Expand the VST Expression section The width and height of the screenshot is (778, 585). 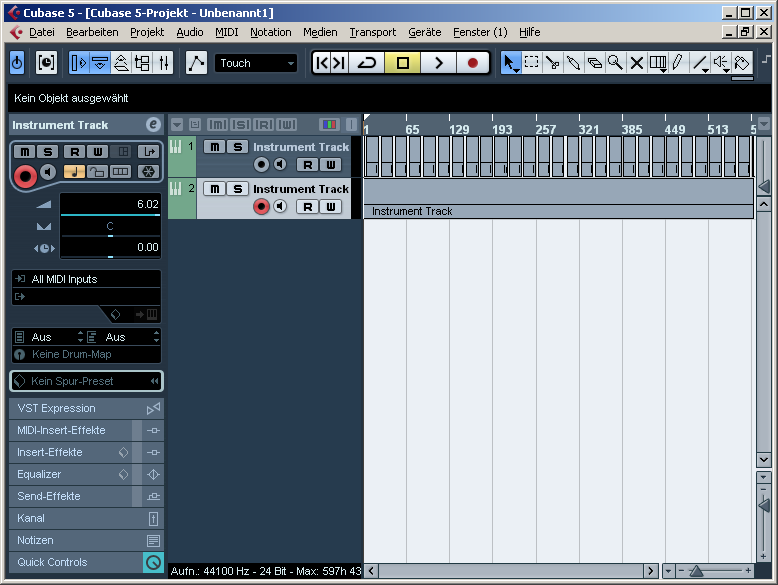pyautogui.click(x=86, y=408)
